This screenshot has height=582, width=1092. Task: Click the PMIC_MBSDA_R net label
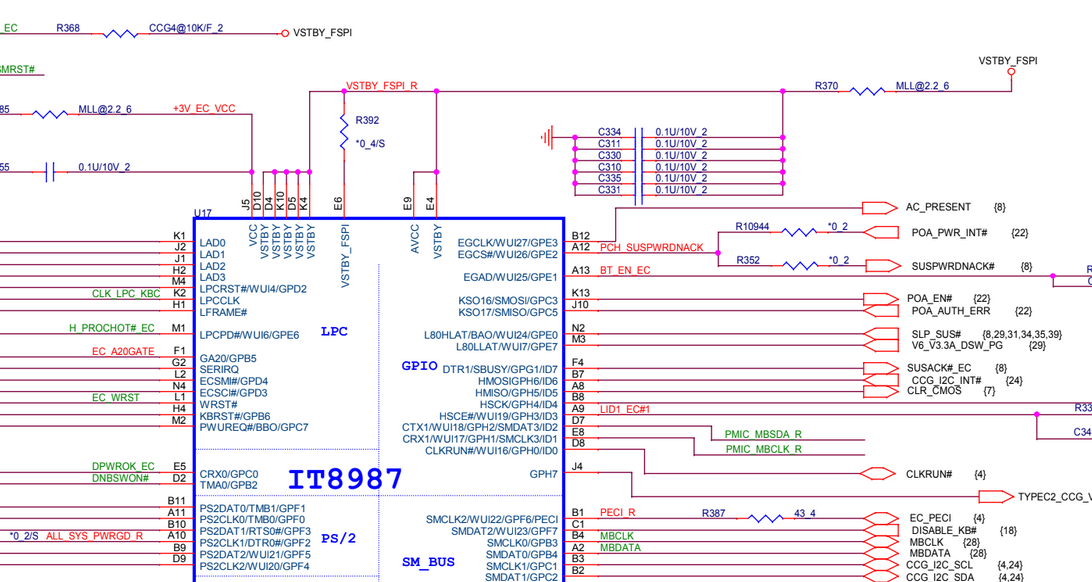763,434
